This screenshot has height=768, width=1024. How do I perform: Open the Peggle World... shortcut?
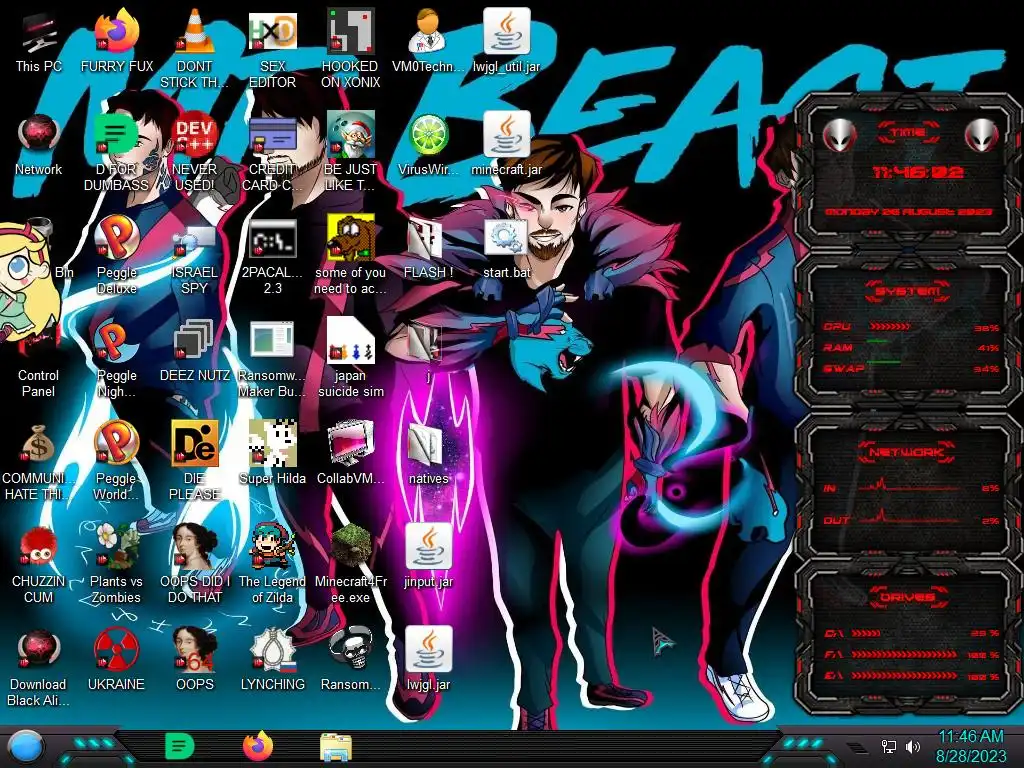[x=116, y=461]
